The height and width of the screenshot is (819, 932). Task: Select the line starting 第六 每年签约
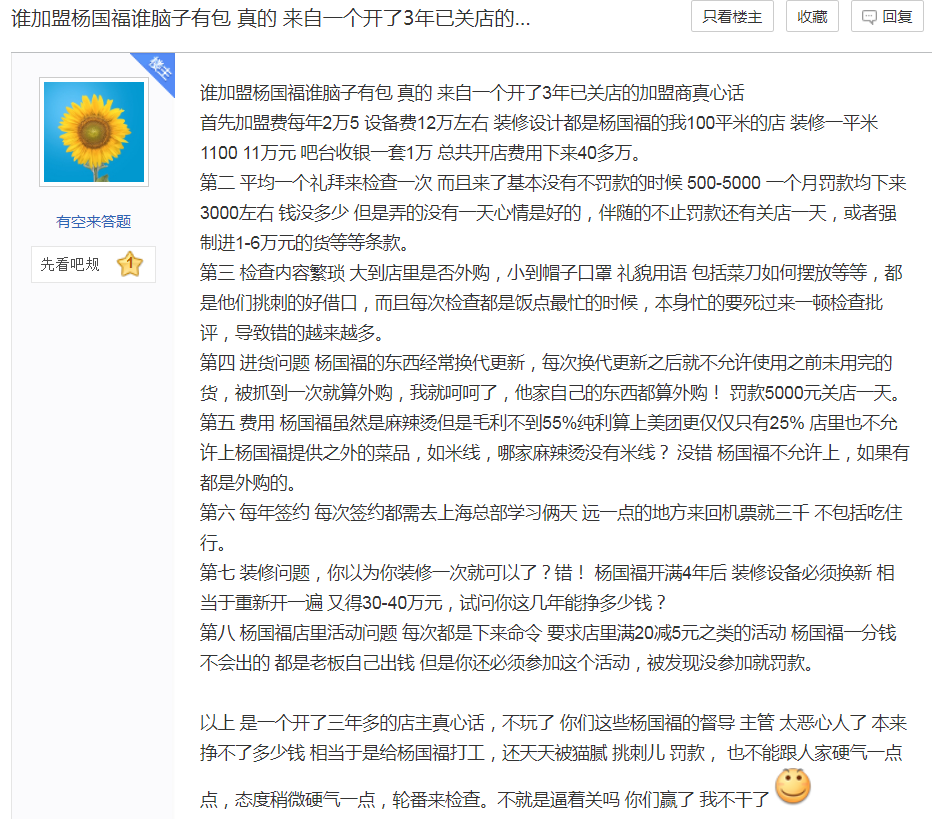(x=551, y=512)
